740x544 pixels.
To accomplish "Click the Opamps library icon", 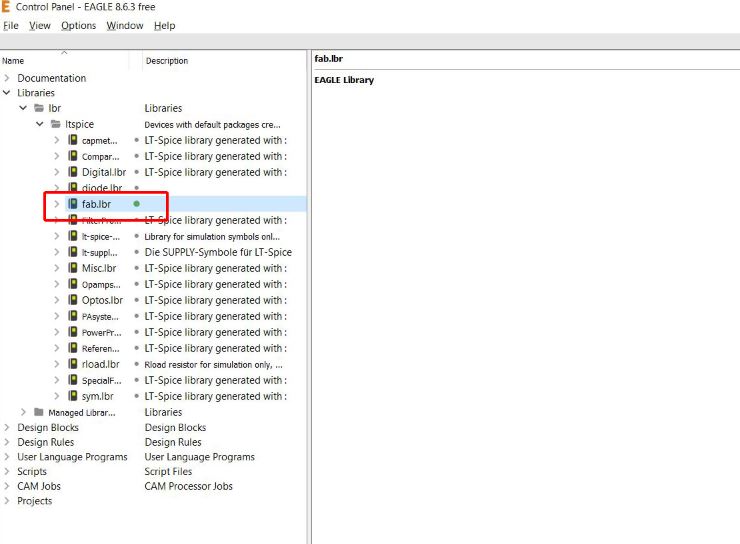I will (73, 284).
